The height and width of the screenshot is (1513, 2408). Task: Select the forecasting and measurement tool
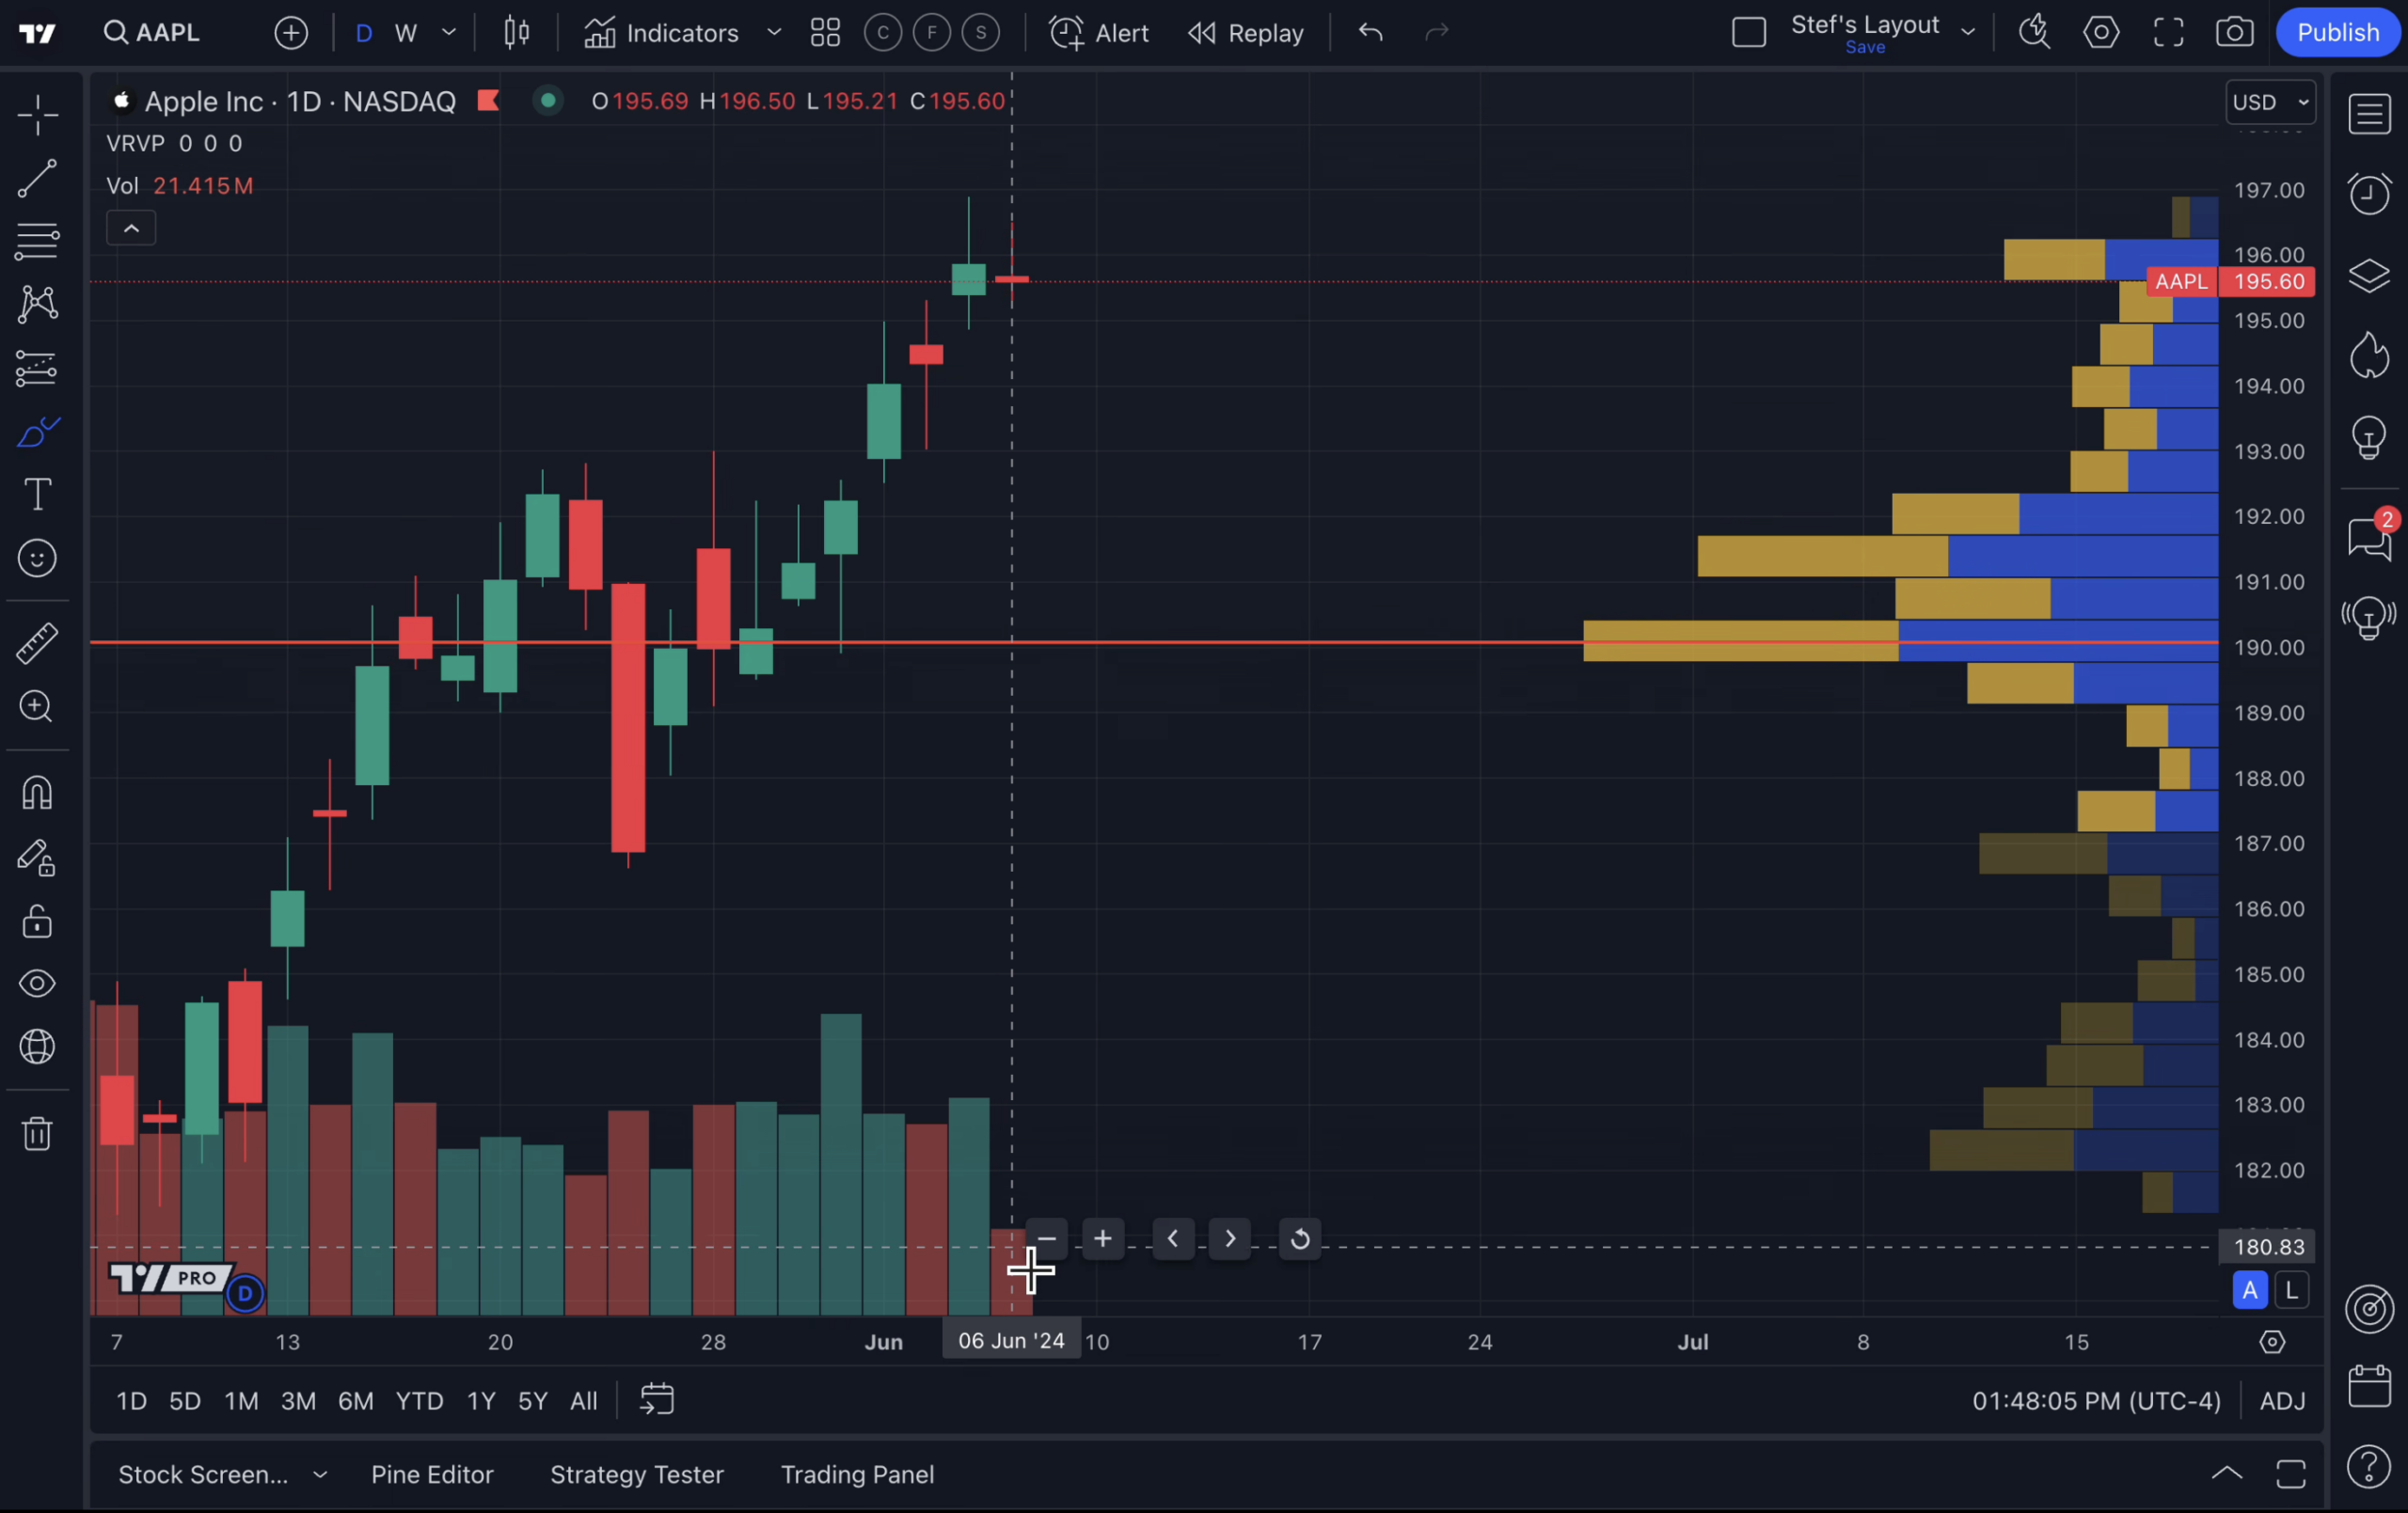37,368
